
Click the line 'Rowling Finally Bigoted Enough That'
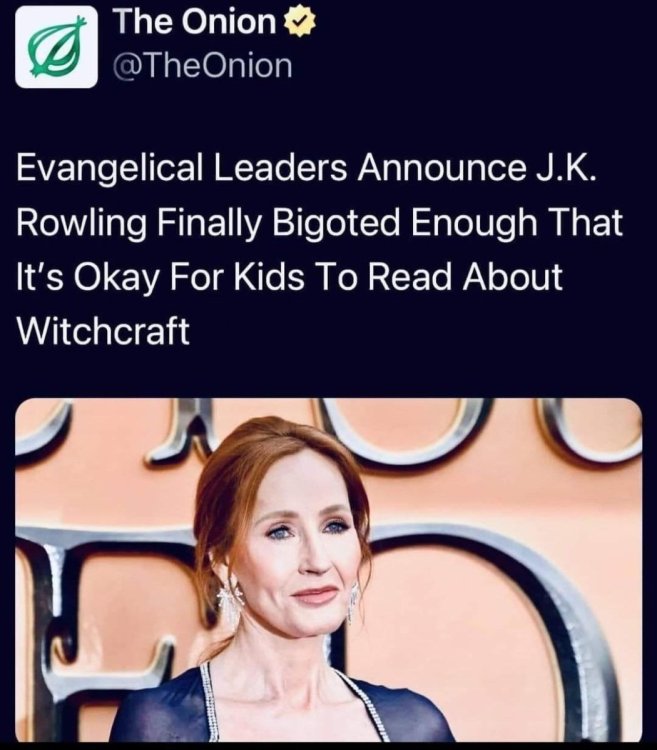(x=319, y=223)
